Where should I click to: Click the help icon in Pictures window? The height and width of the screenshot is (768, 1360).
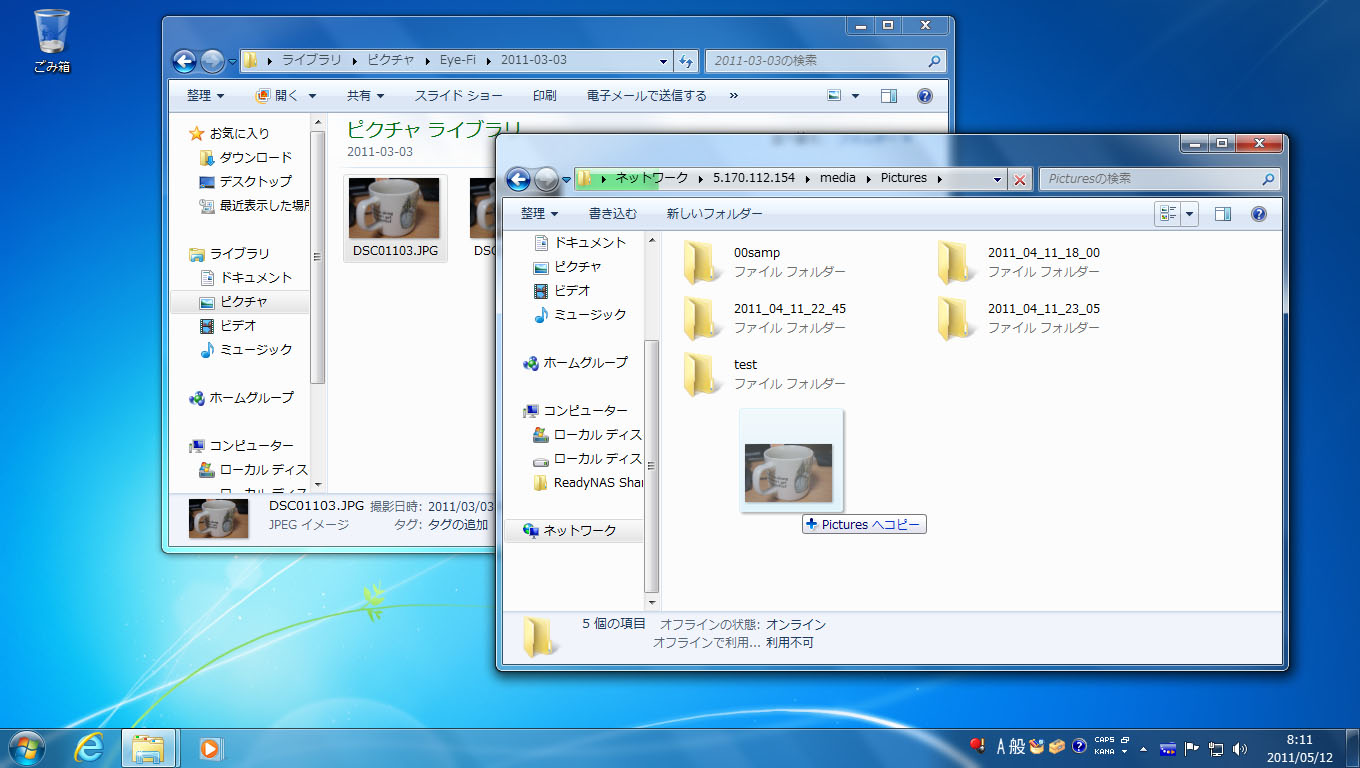(x=1258, y=214)
